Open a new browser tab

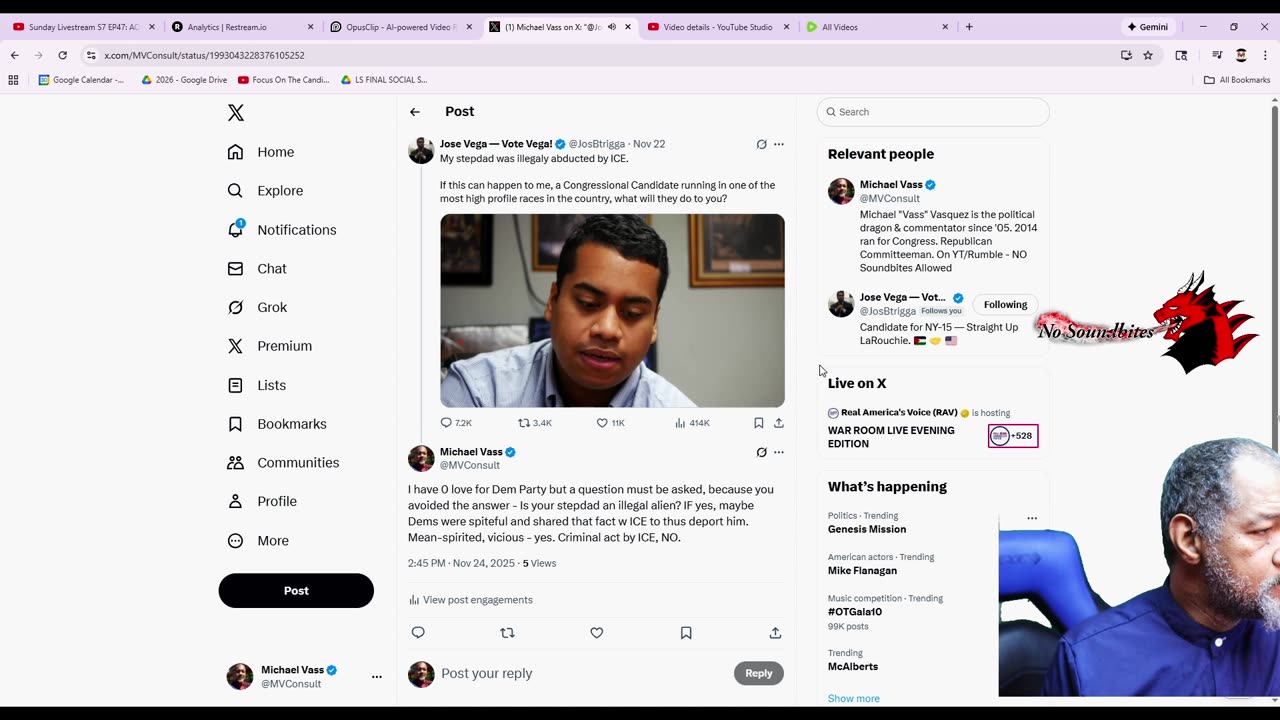[x=968, y=27]
